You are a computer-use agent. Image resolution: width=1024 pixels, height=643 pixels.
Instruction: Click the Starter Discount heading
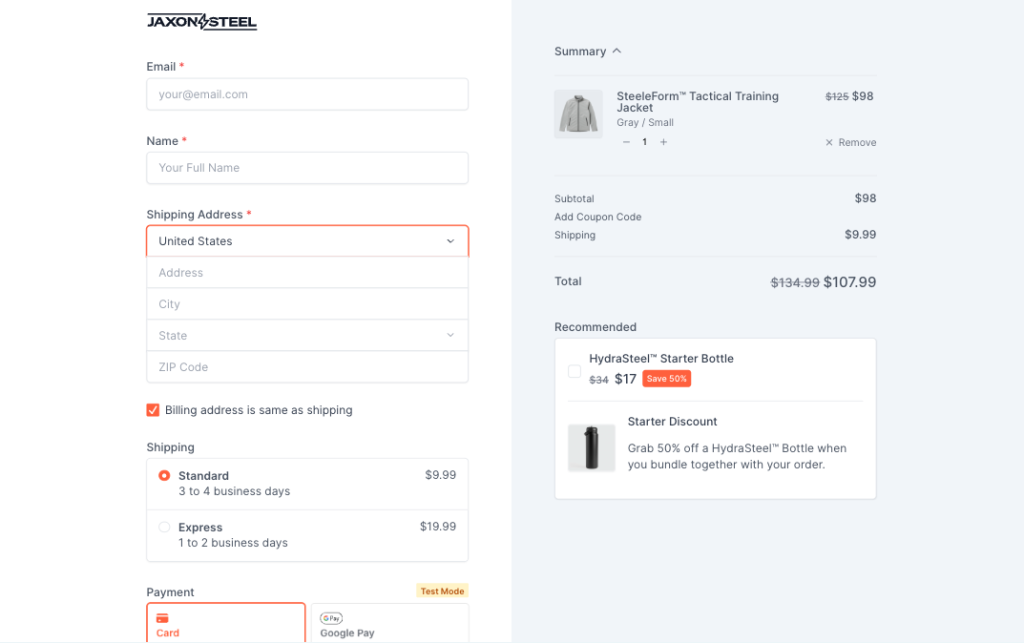672,422
